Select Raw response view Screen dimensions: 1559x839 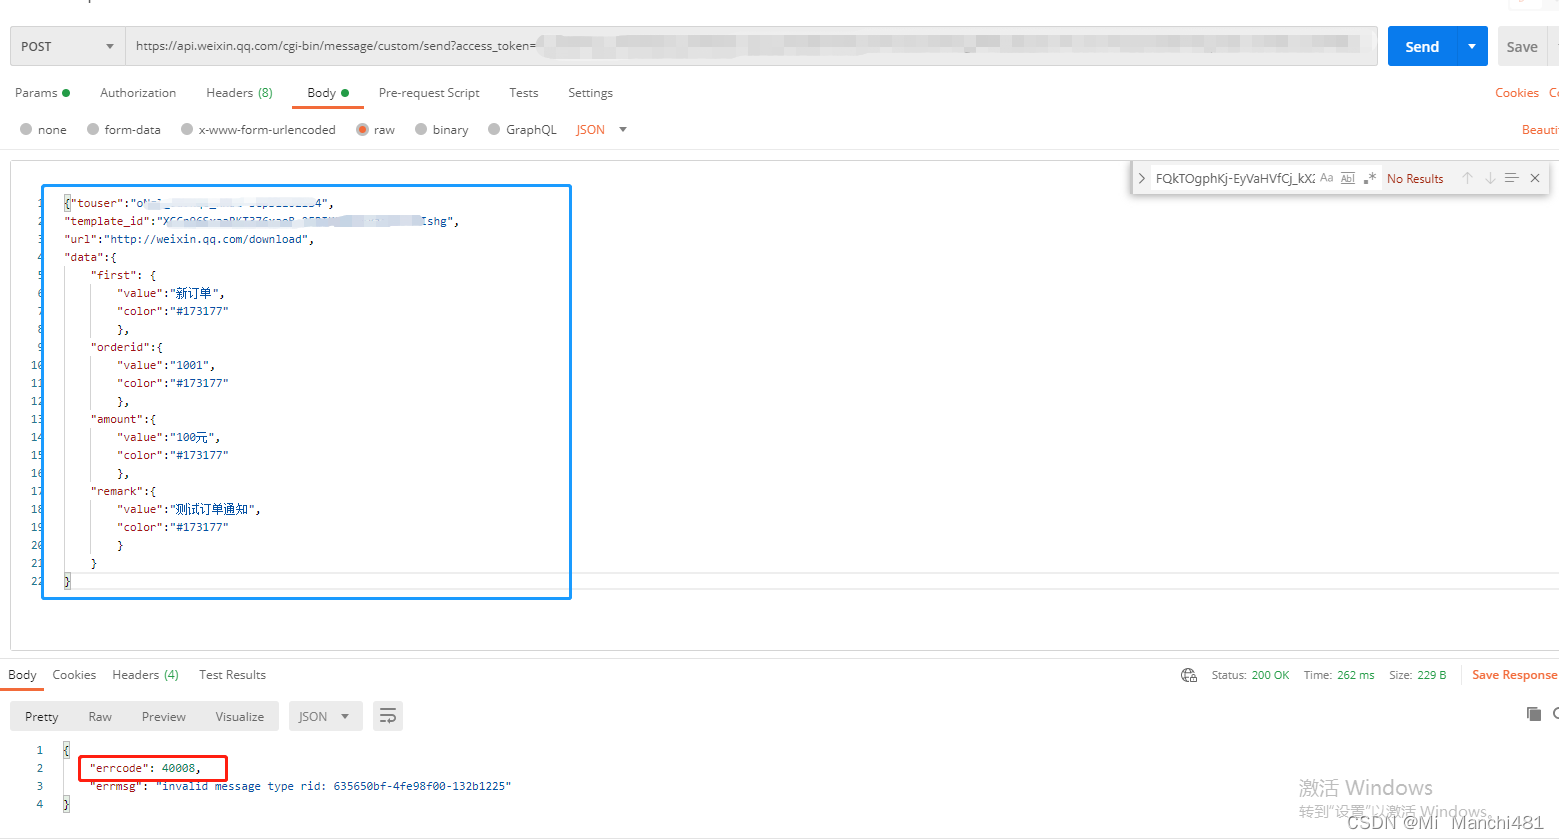click(x=100, y=716)
